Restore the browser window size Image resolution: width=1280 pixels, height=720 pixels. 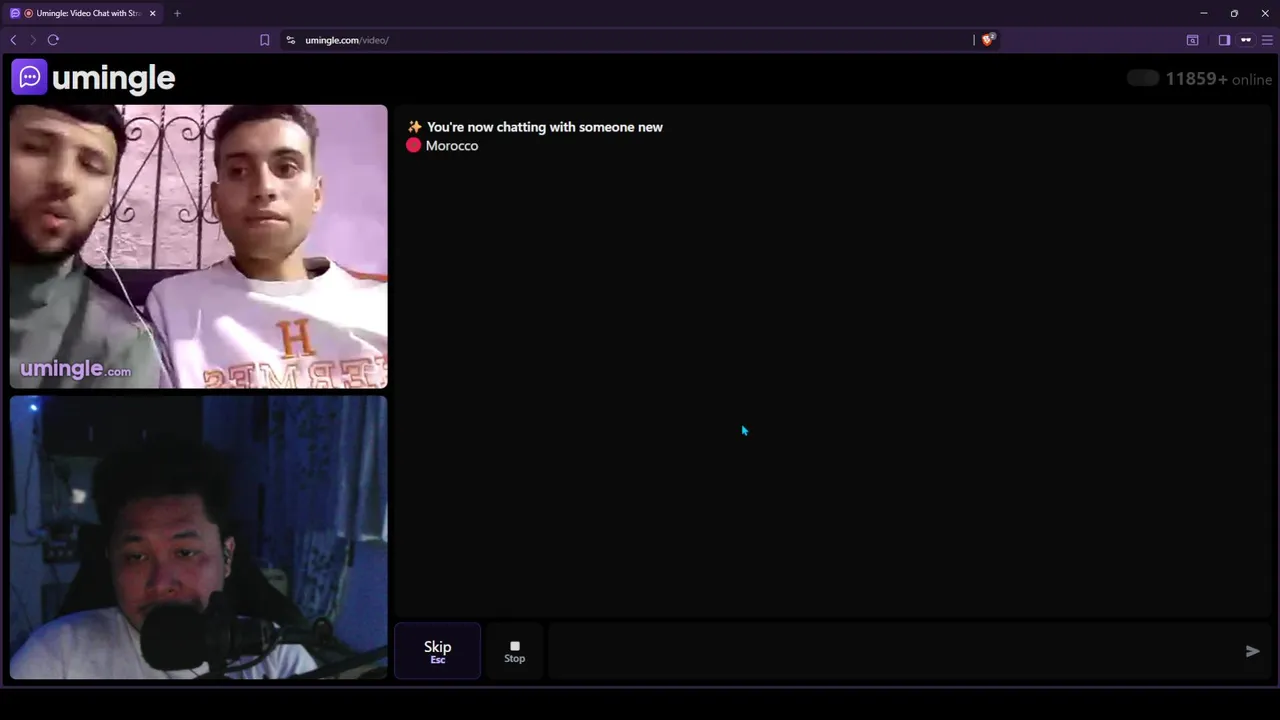[1234, 13]
